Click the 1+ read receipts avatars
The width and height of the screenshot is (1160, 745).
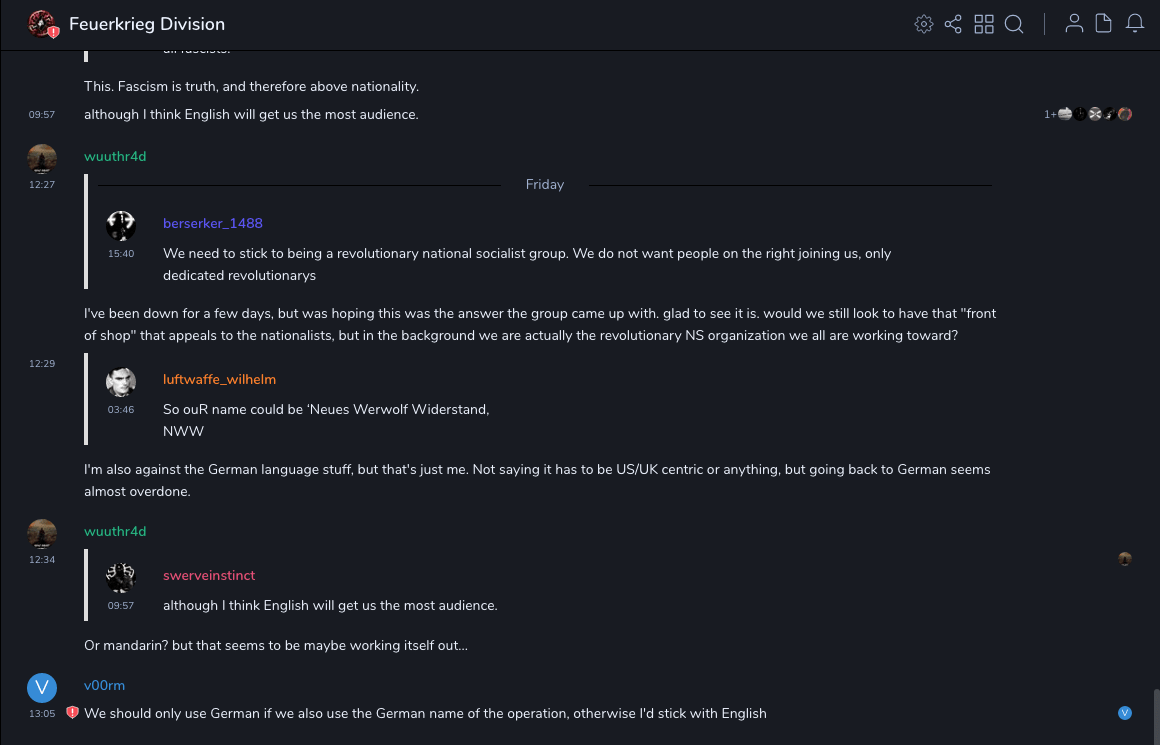click(1088, 114)
